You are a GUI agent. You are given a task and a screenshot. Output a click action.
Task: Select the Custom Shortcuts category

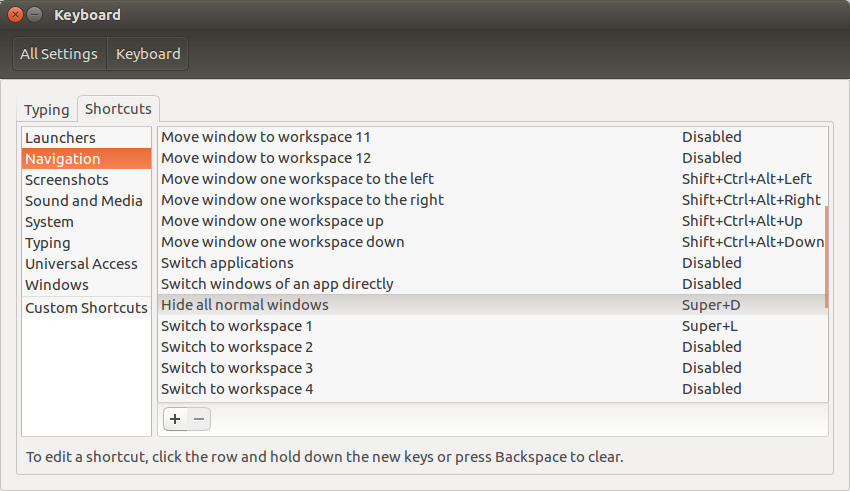pyautogui.click(x=86, y=308)
